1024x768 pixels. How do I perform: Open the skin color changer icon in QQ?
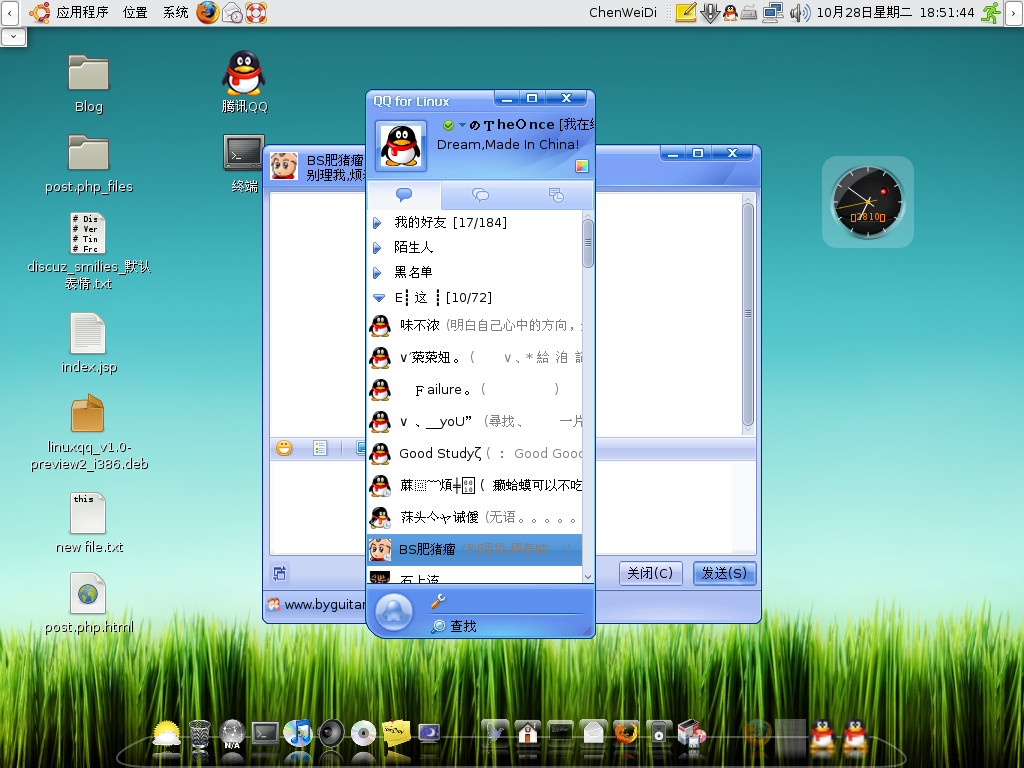[x=581, y=166]
